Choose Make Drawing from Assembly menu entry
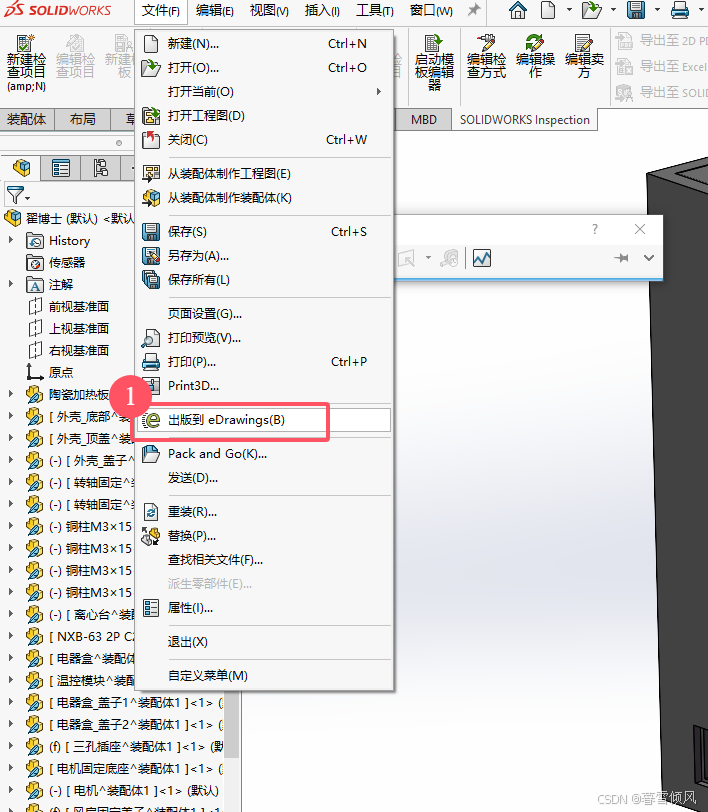This screenshot has width=708, height=812. pos(264,174)
